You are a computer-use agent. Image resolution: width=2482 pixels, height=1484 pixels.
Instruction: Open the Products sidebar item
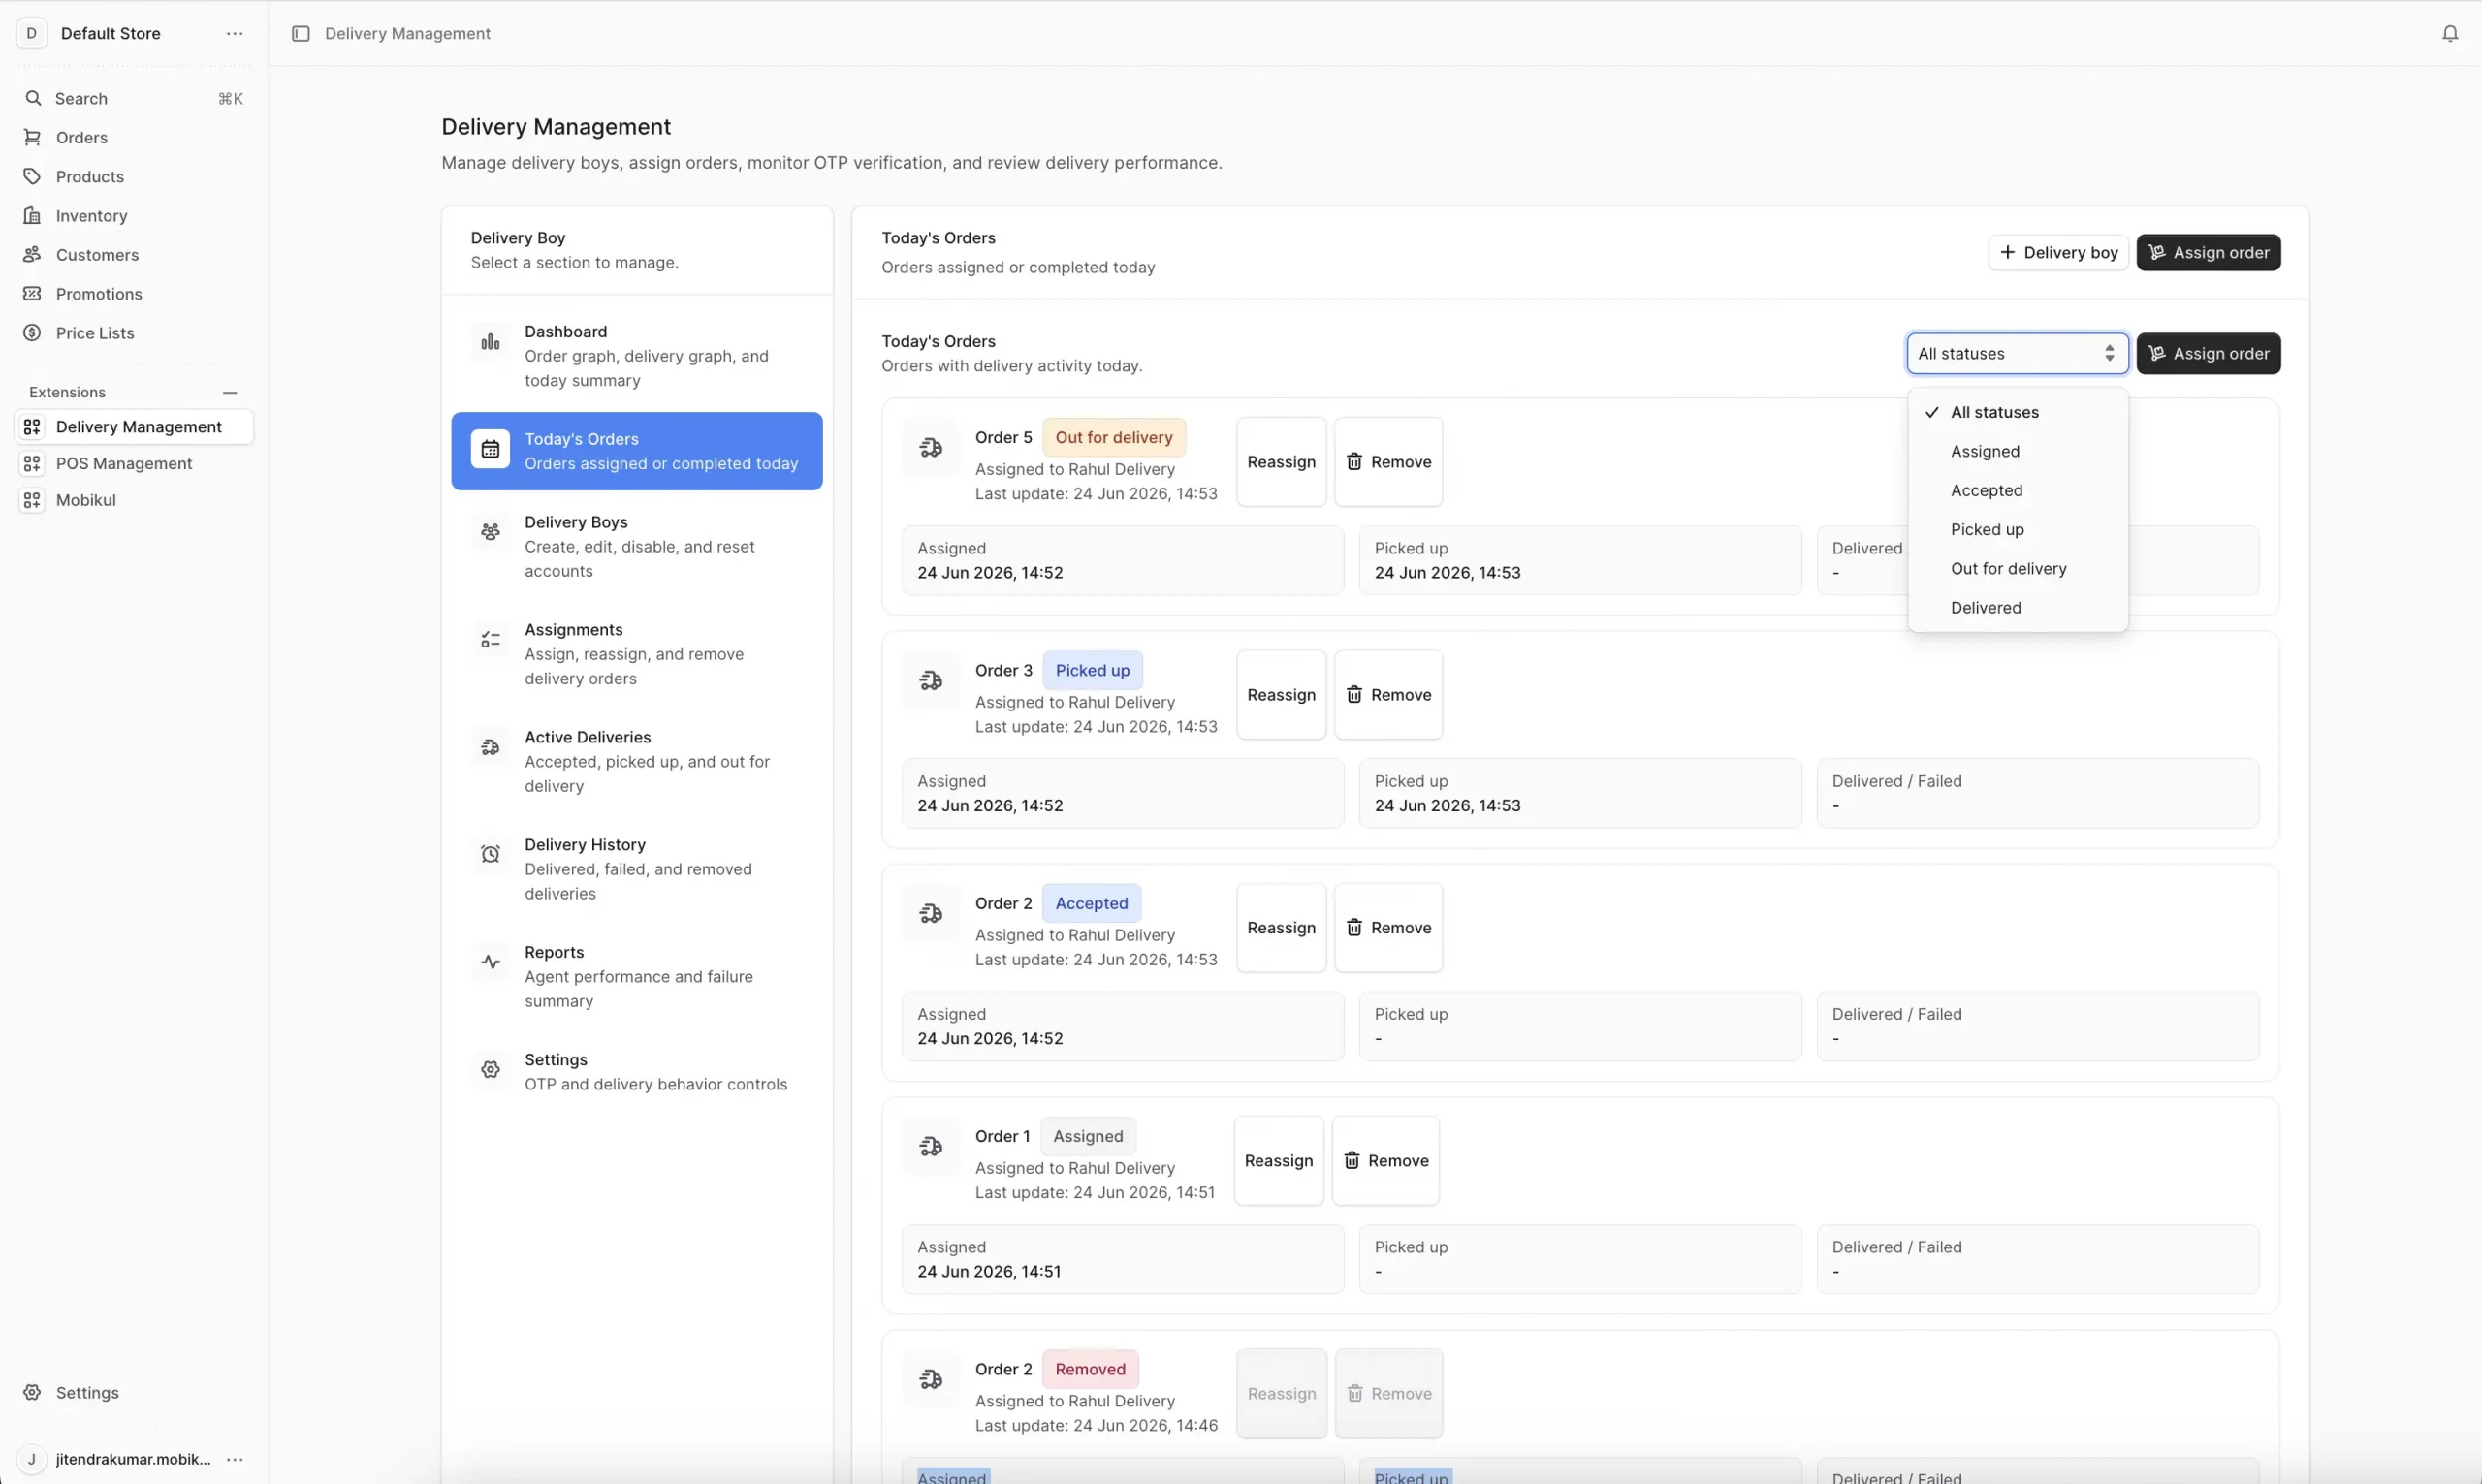(x=134, y=176)
